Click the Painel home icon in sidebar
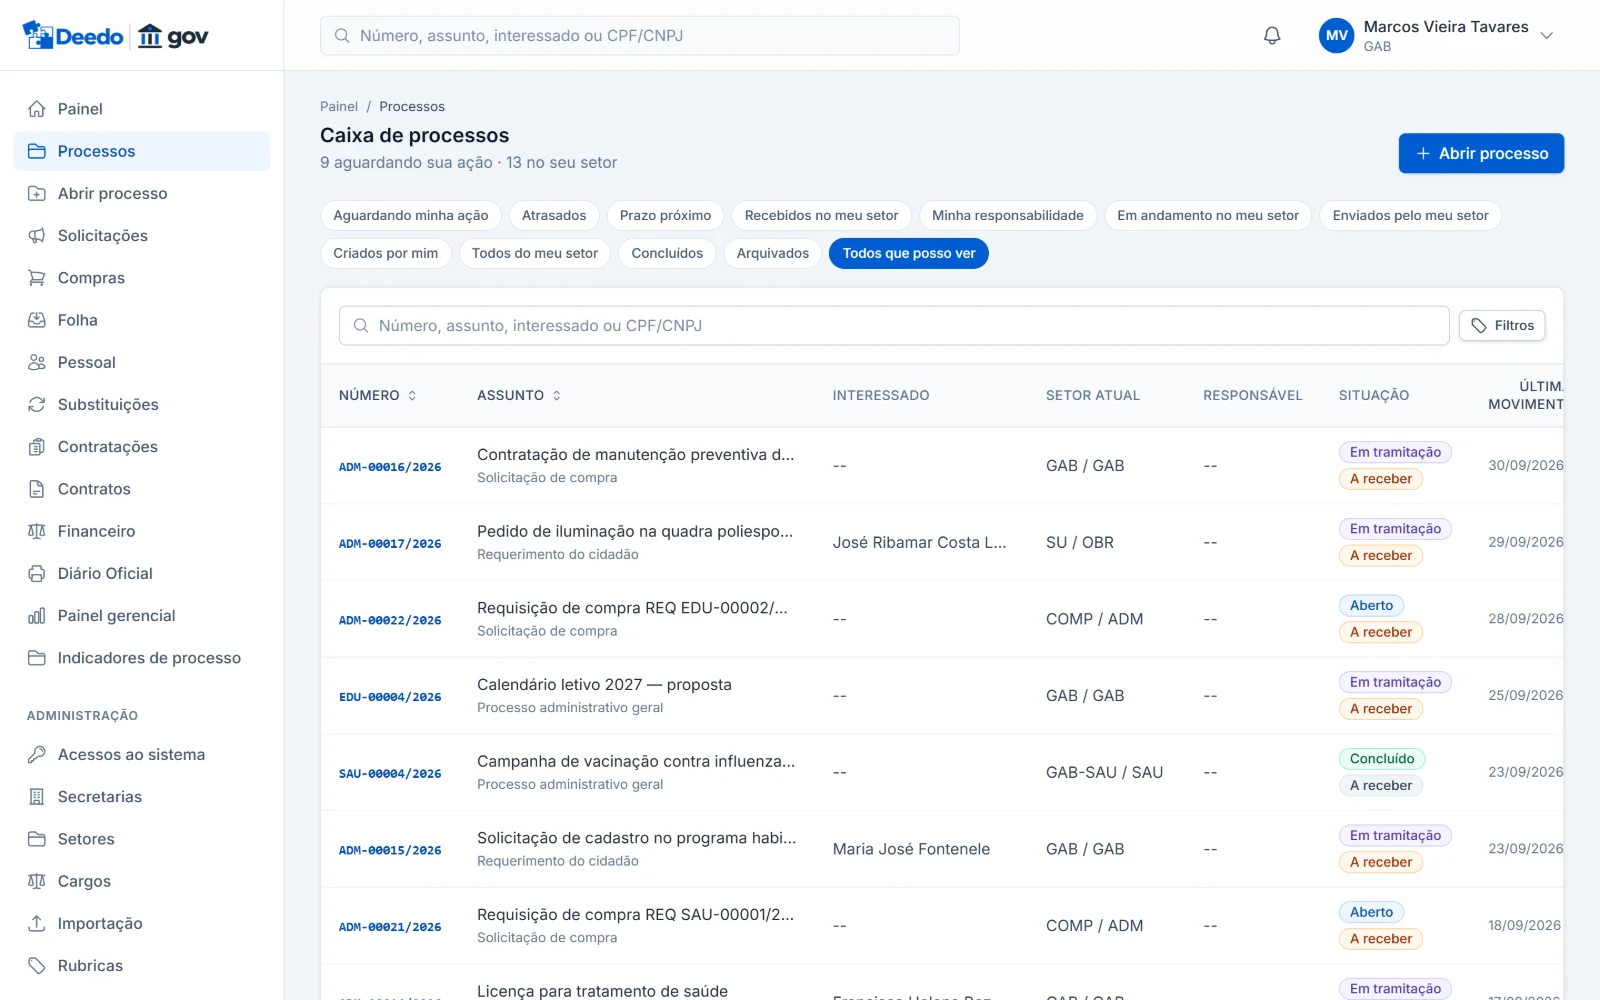The width and height of the screenshot is (1600, 1000). (x=37, y=109)
